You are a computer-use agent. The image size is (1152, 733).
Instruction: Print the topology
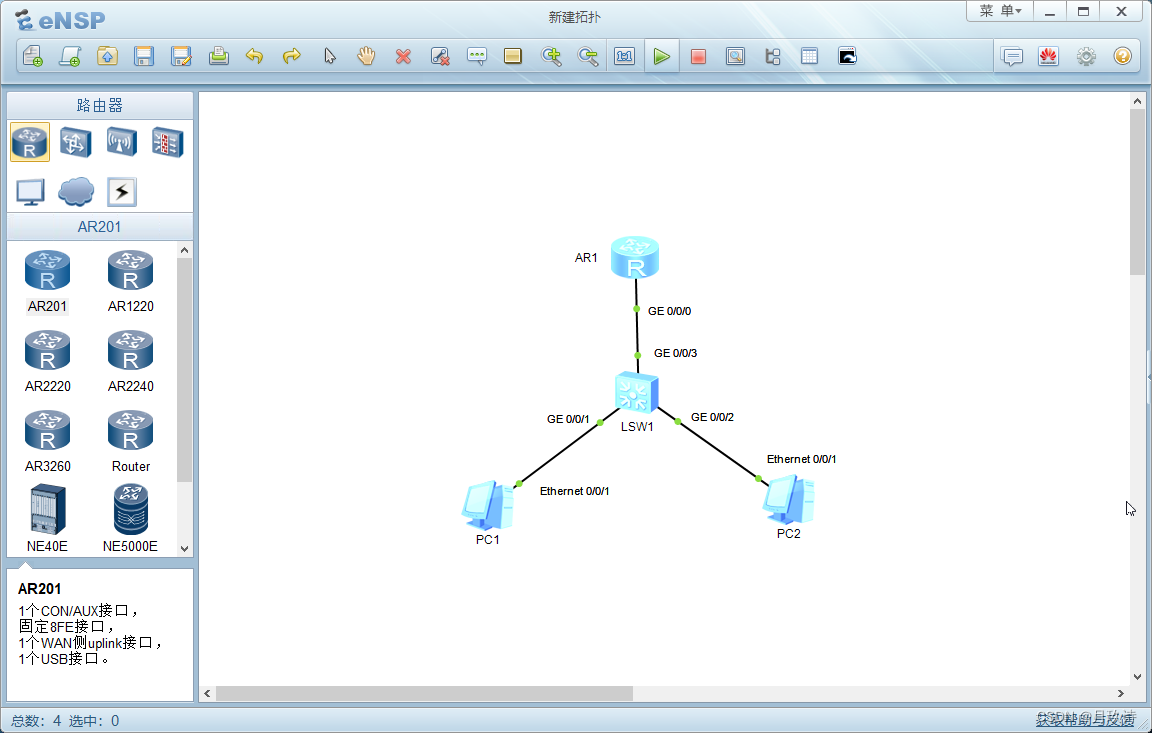point(218,57)
